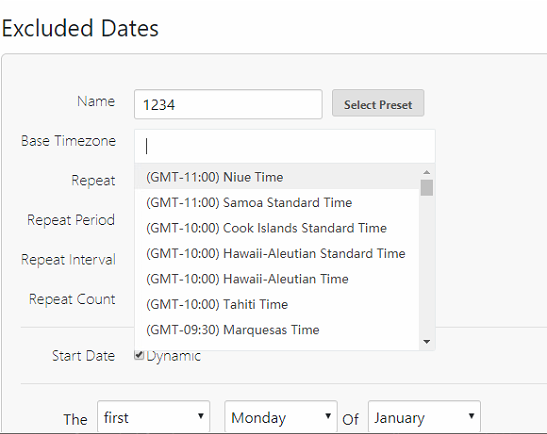Open the Monday weekday dropdown
This screenshot has width=547, height=434.
coord(281,417)
